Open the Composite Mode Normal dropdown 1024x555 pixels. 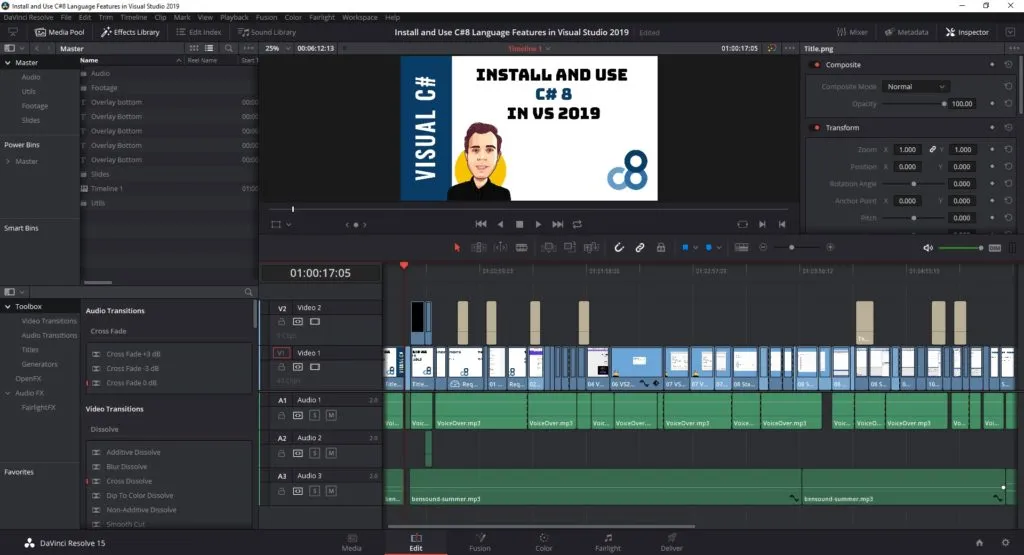(915, 87)
